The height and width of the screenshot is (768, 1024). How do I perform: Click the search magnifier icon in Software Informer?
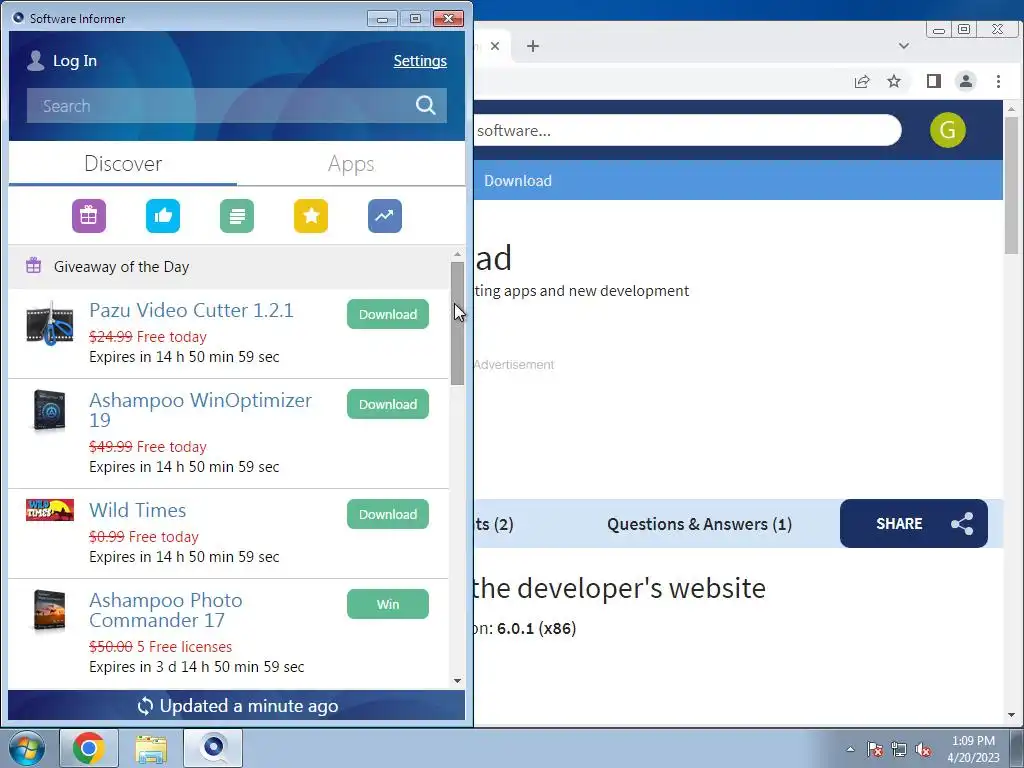tap(426, 105)
